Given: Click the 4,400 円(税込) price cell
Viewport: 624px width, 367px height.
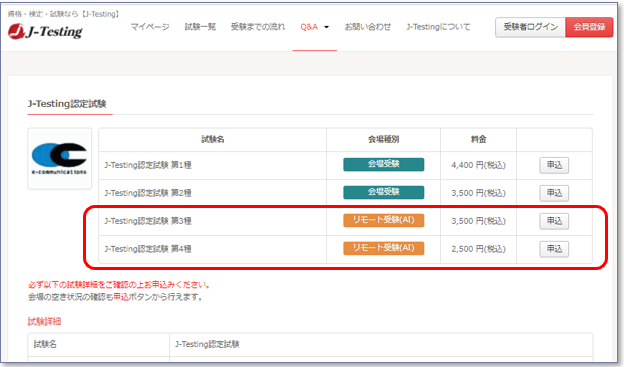Looking at the screenshot, I should [x=478, y=165].
